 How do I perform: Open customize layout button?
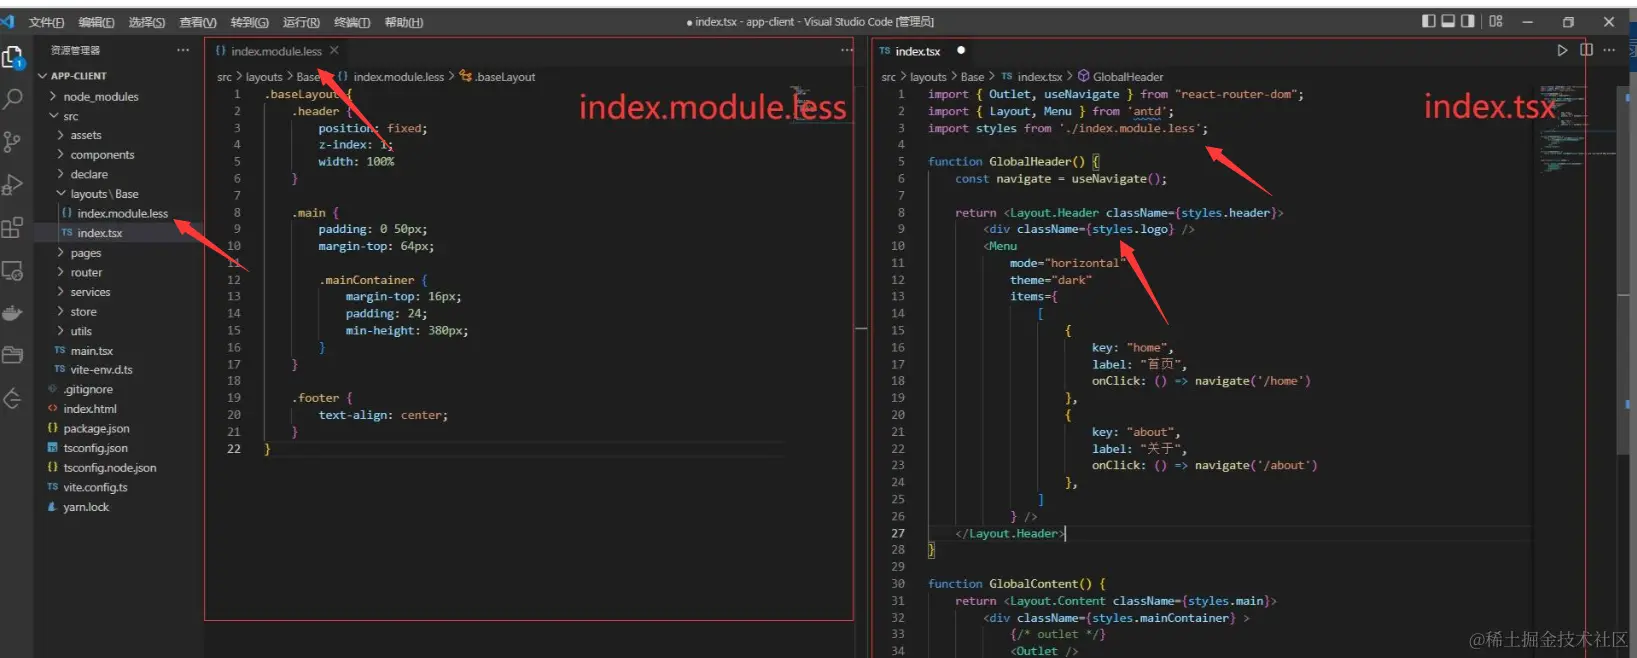(1496, 21)
